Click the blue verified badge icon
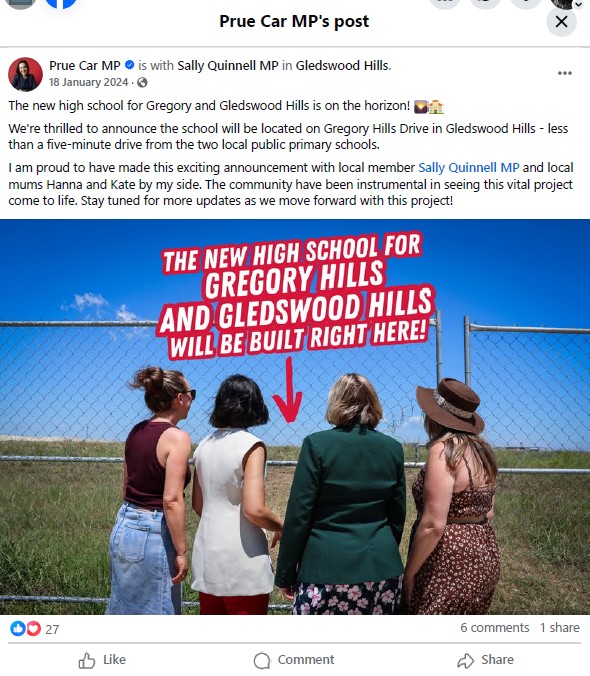 pos(129,65)
